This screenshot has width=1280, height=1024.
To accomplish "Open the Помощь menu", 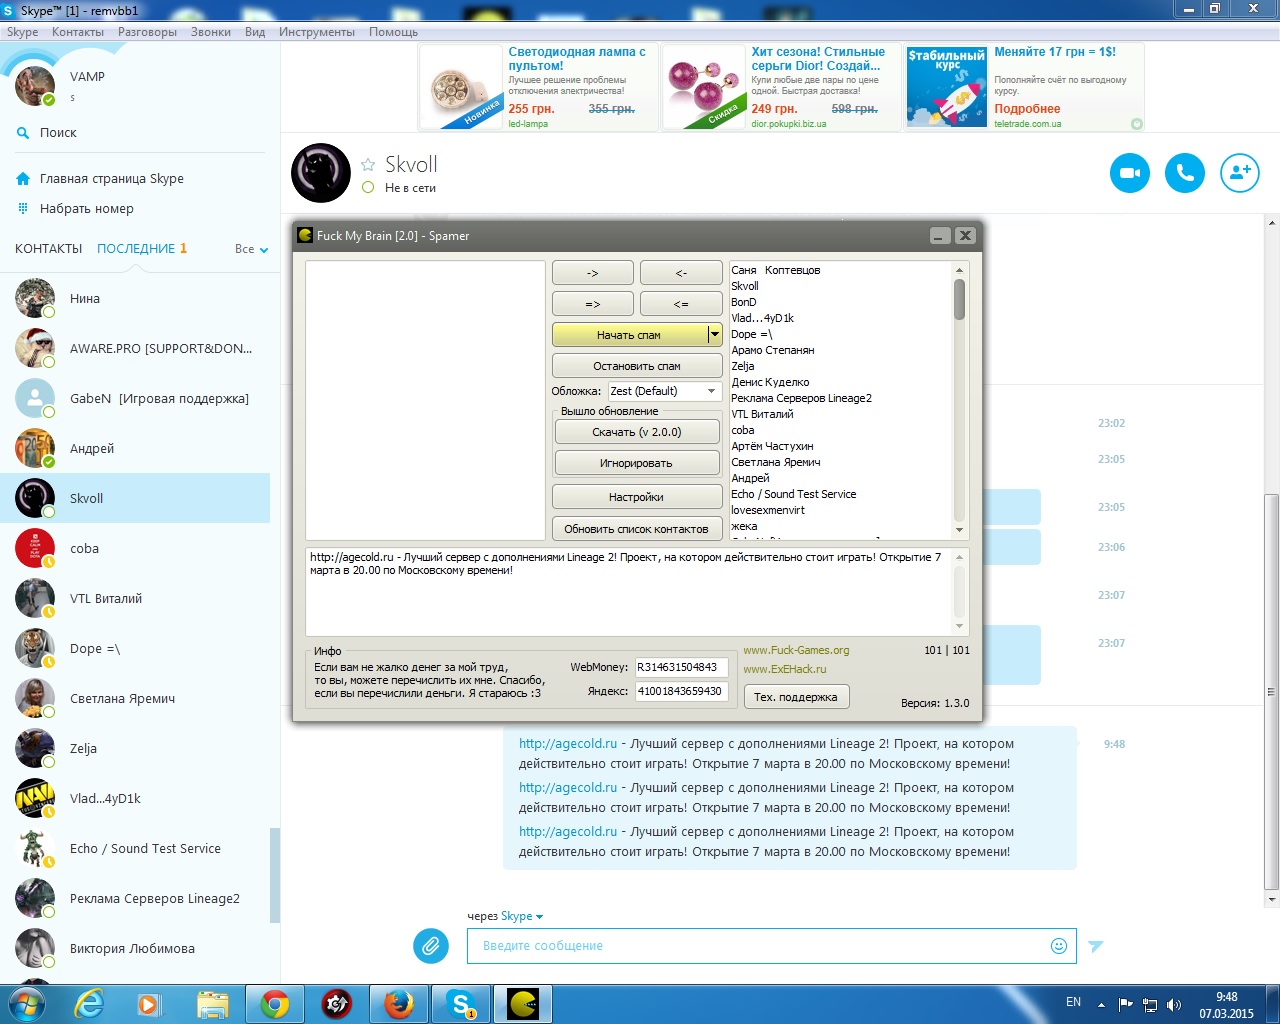I will pyautogui.click(x=393, y=32).
